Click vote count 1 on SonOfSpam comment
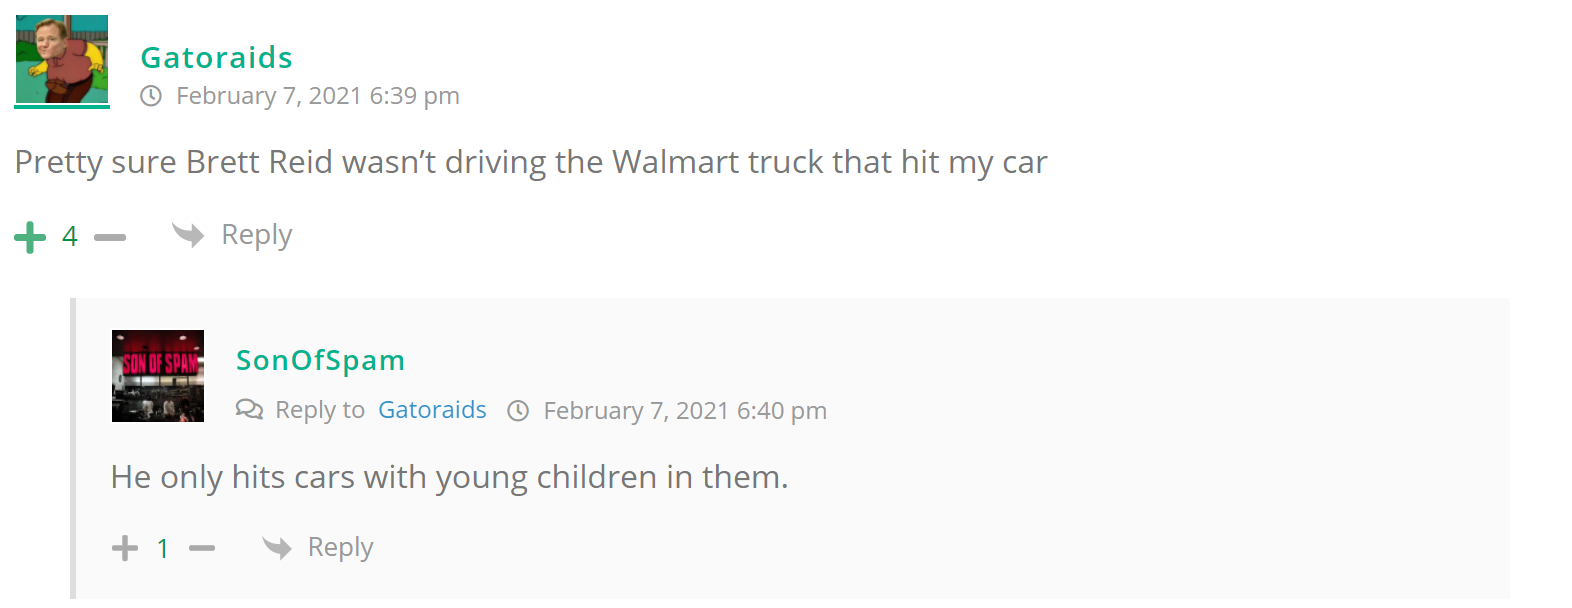The image size is (1572, 608). (x=163, y=548)
